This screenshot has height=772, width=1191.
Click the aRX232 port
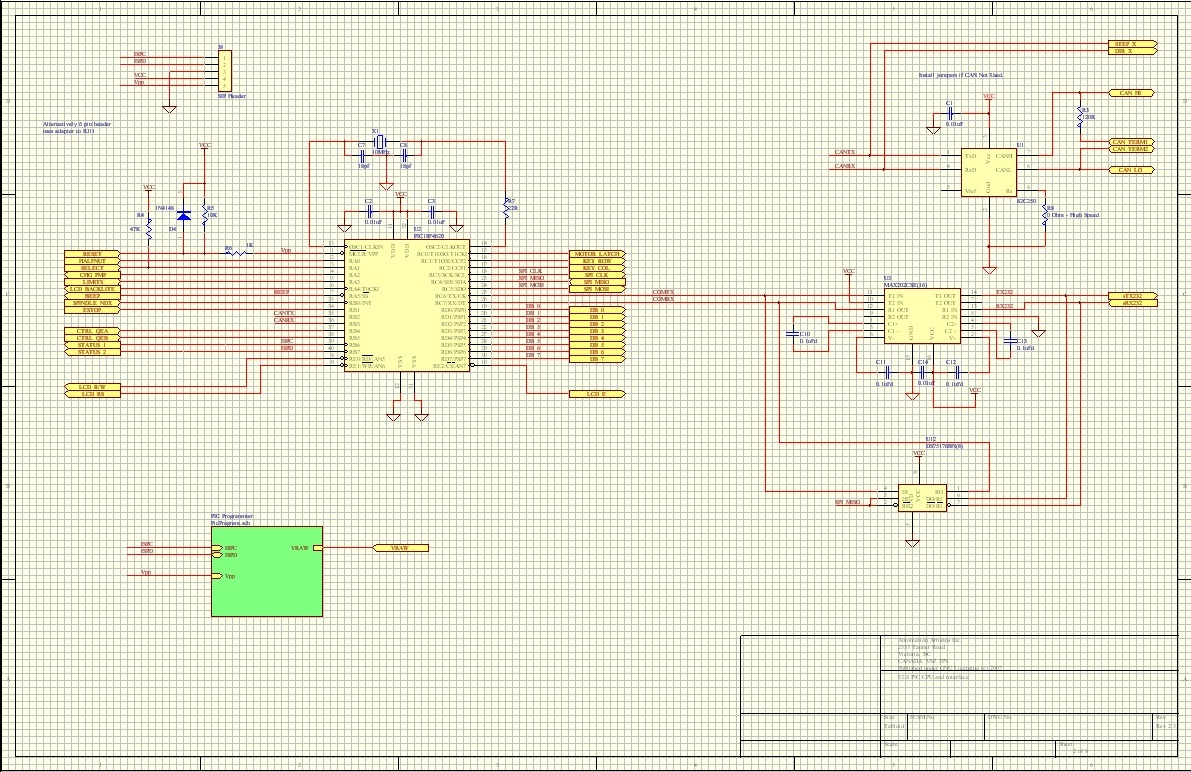(x=1132, y=302)
